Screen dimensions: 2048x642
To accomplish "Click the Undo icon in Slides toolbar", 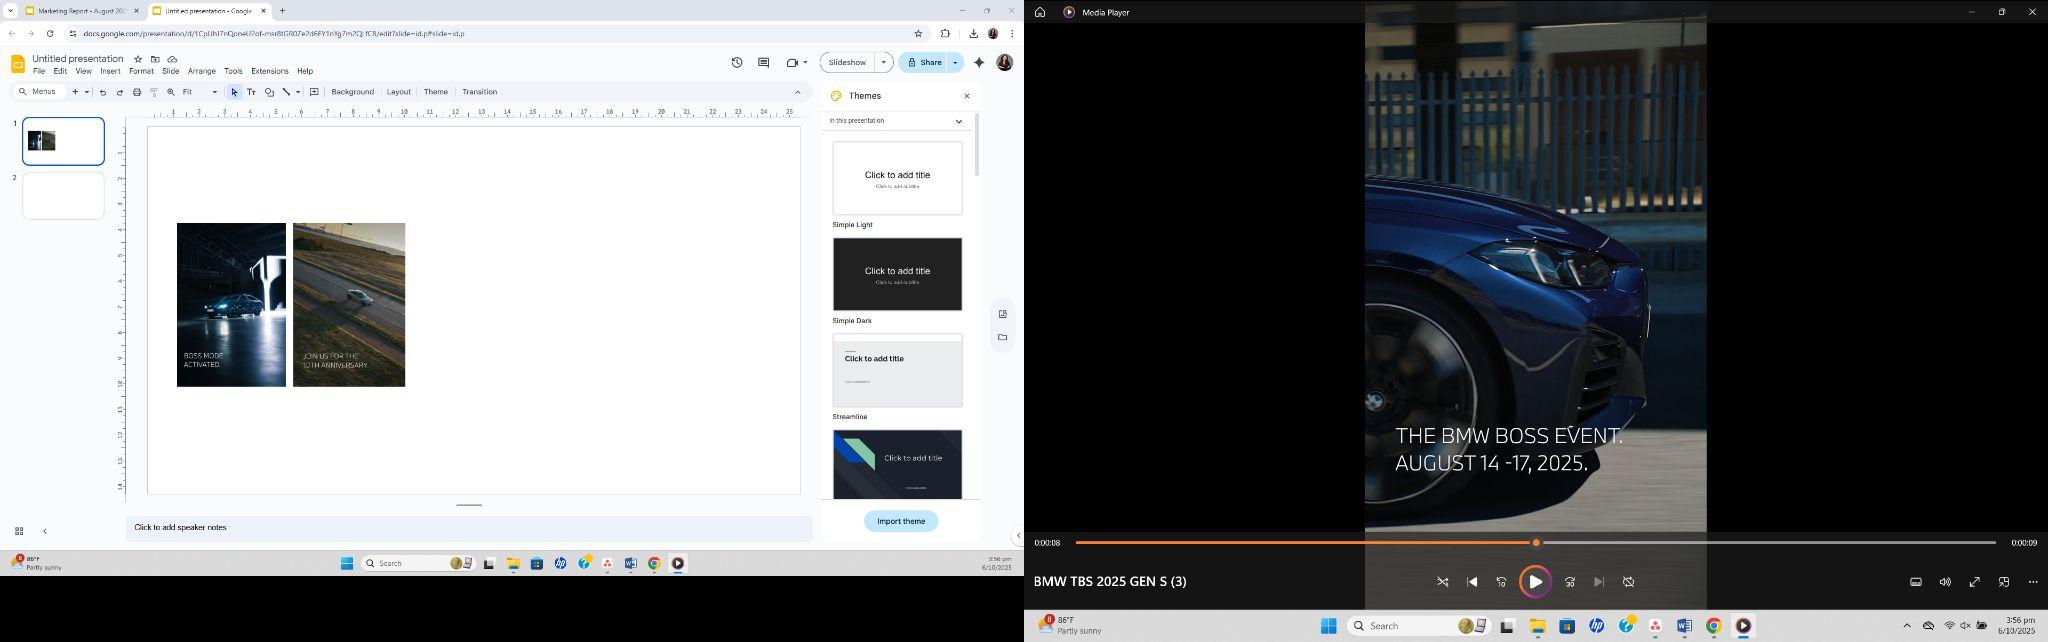I will click(103, 92).
